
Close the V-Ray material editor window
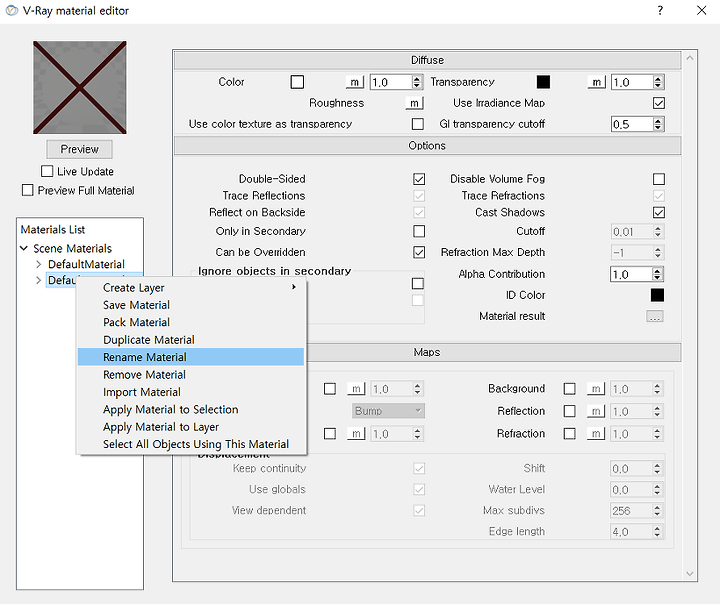pos(701,11)
